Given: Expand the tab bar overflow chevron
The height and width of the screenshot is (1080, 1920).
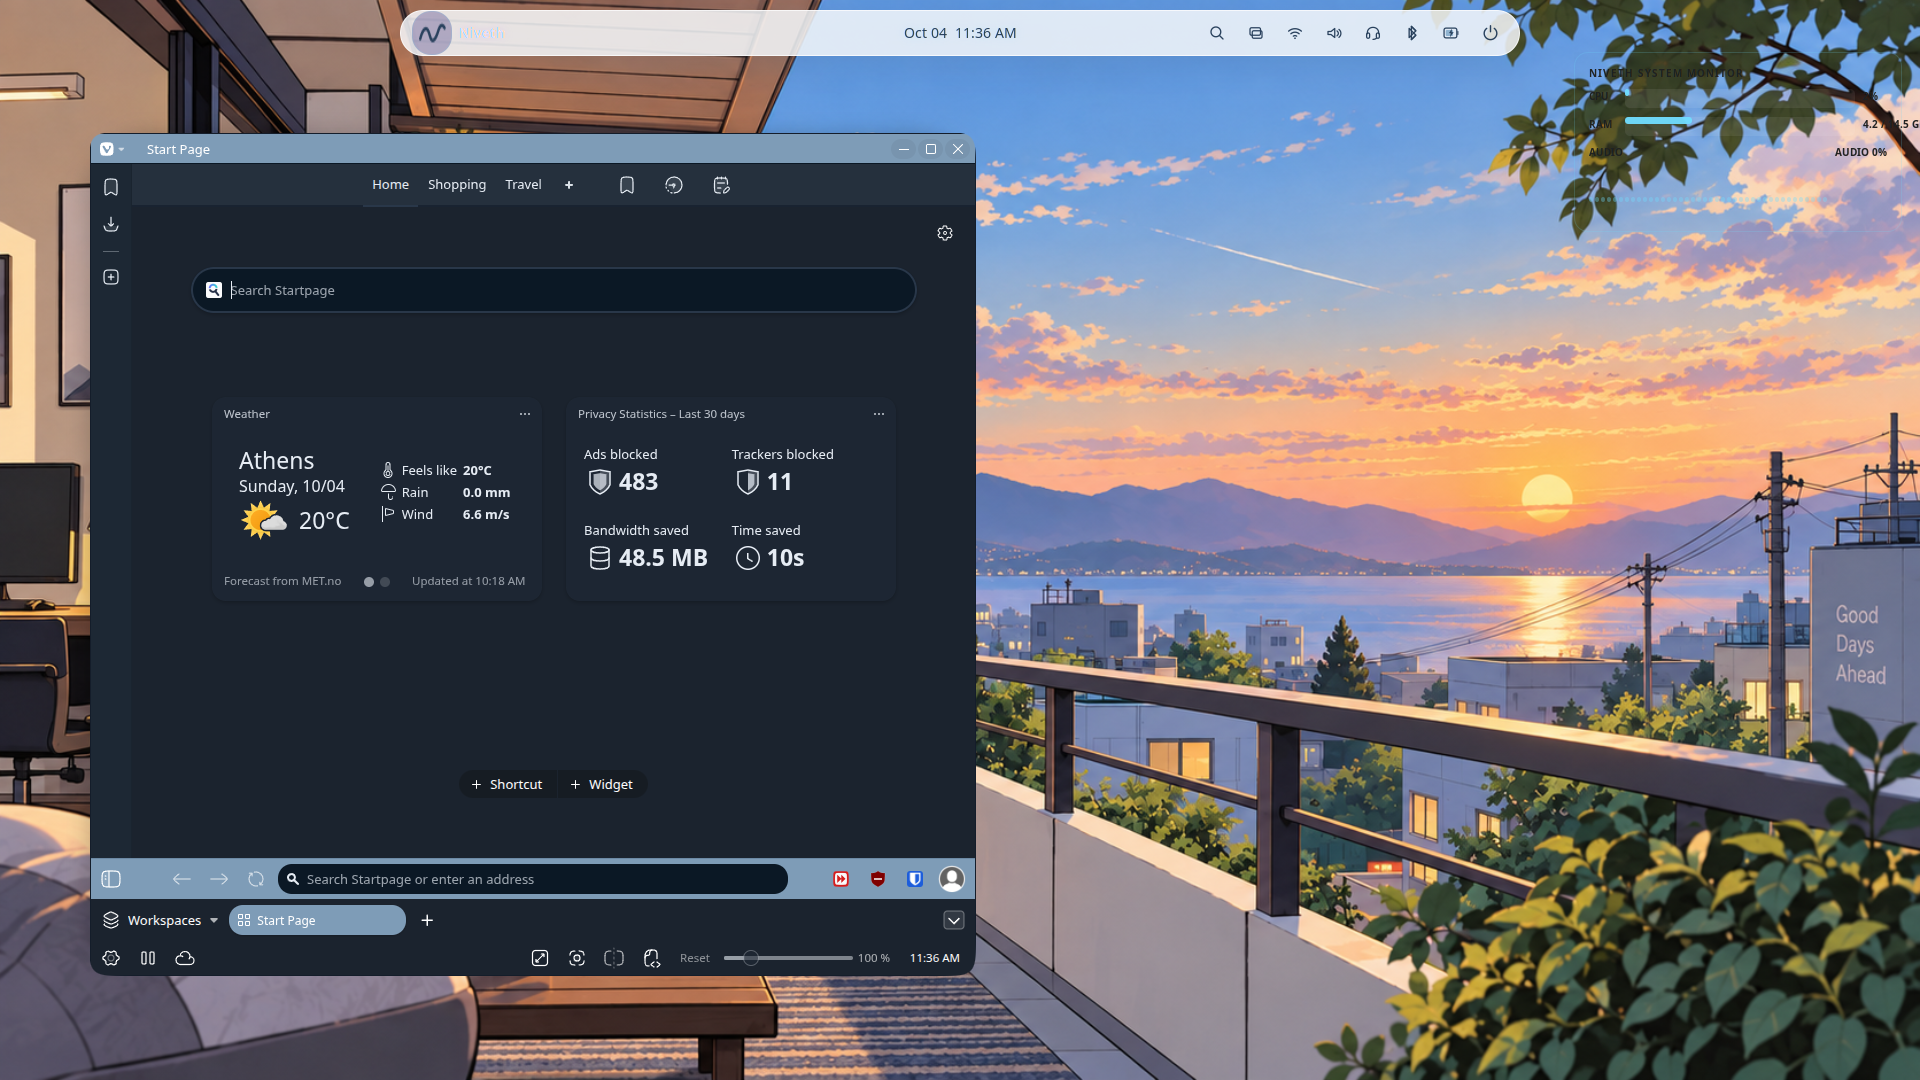Looking at the screenshot, I should [954, 920].
